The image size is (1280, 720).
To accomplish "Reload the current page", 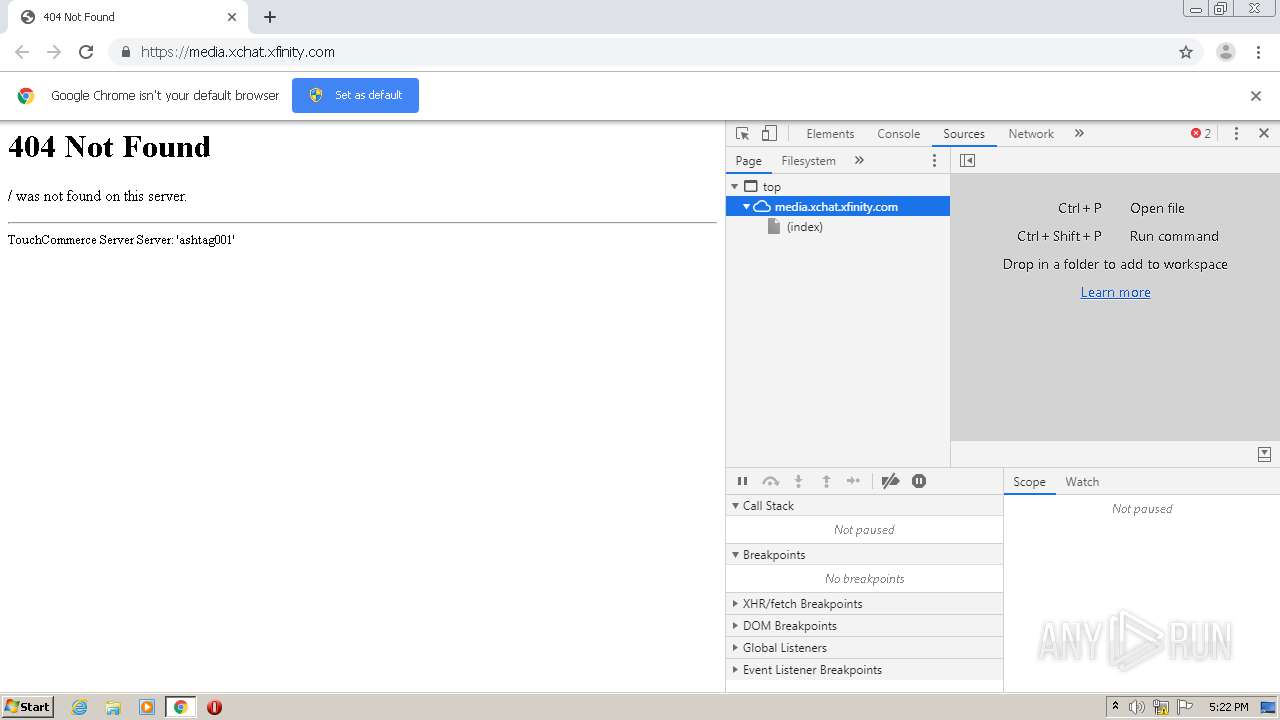I will tap(86, 52).
